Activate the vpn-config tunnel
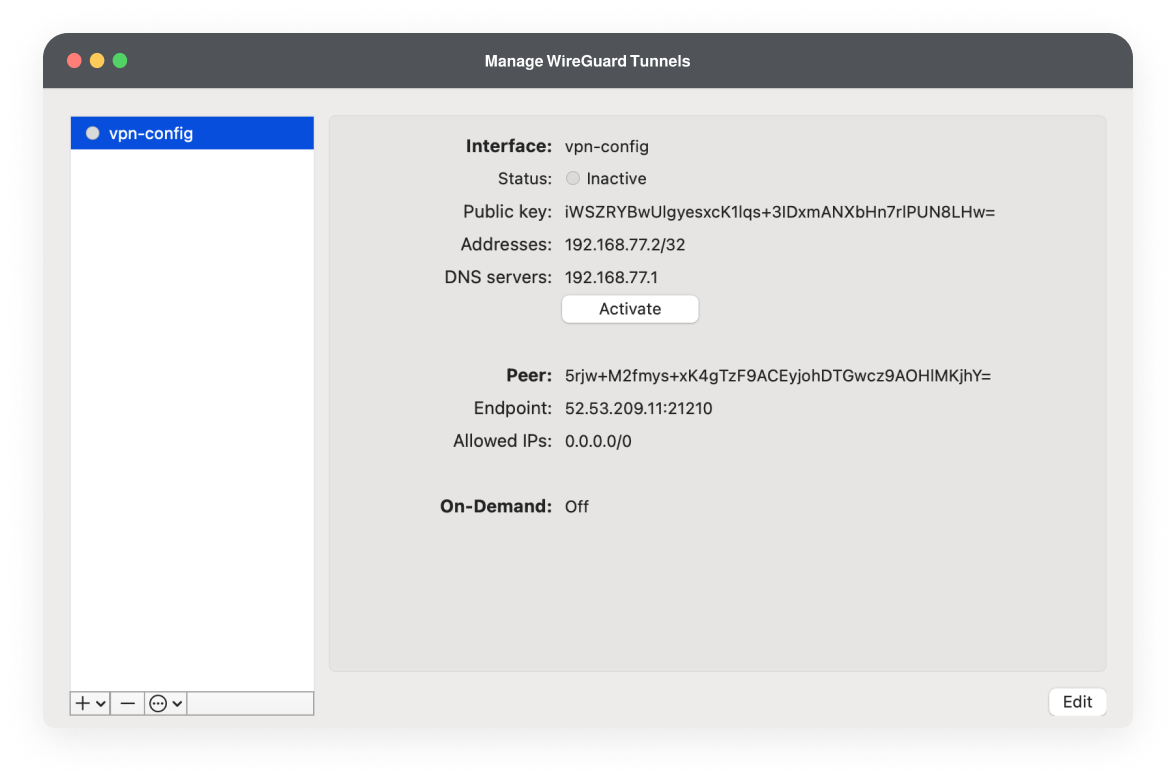 (630, 309)
